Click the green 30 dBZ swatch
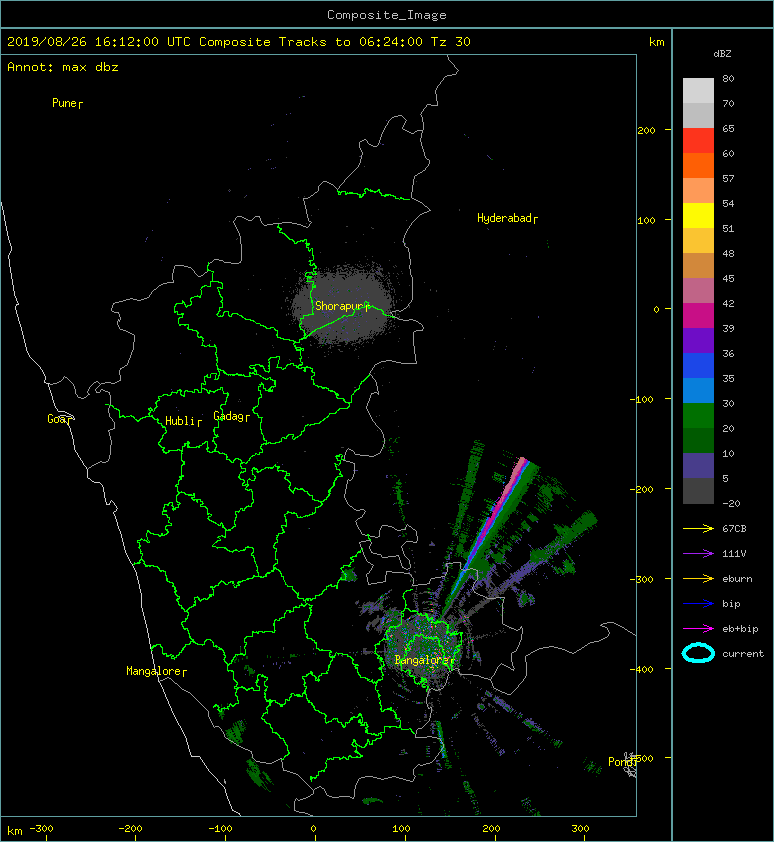This screenshot has width=774, height=842. (x=698, y=415)
